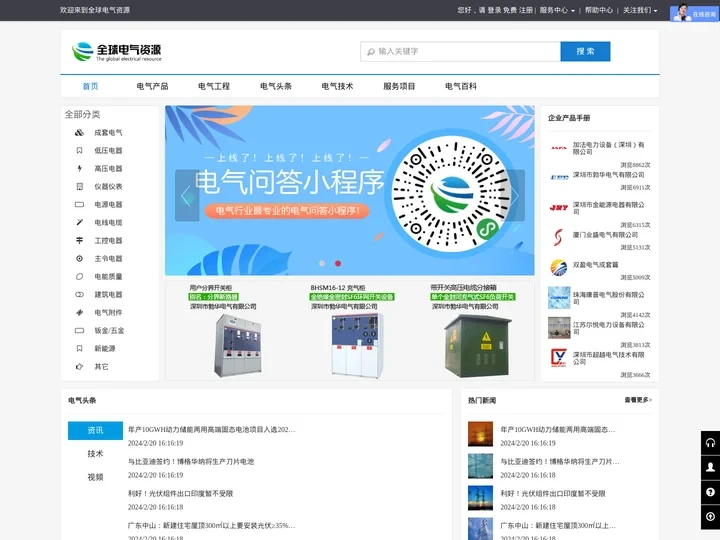The width and height of the screenshot is (720, 540).
Task: Open the 首页 navigation tab
Action: pyautogui.click(x=90, y=86)
